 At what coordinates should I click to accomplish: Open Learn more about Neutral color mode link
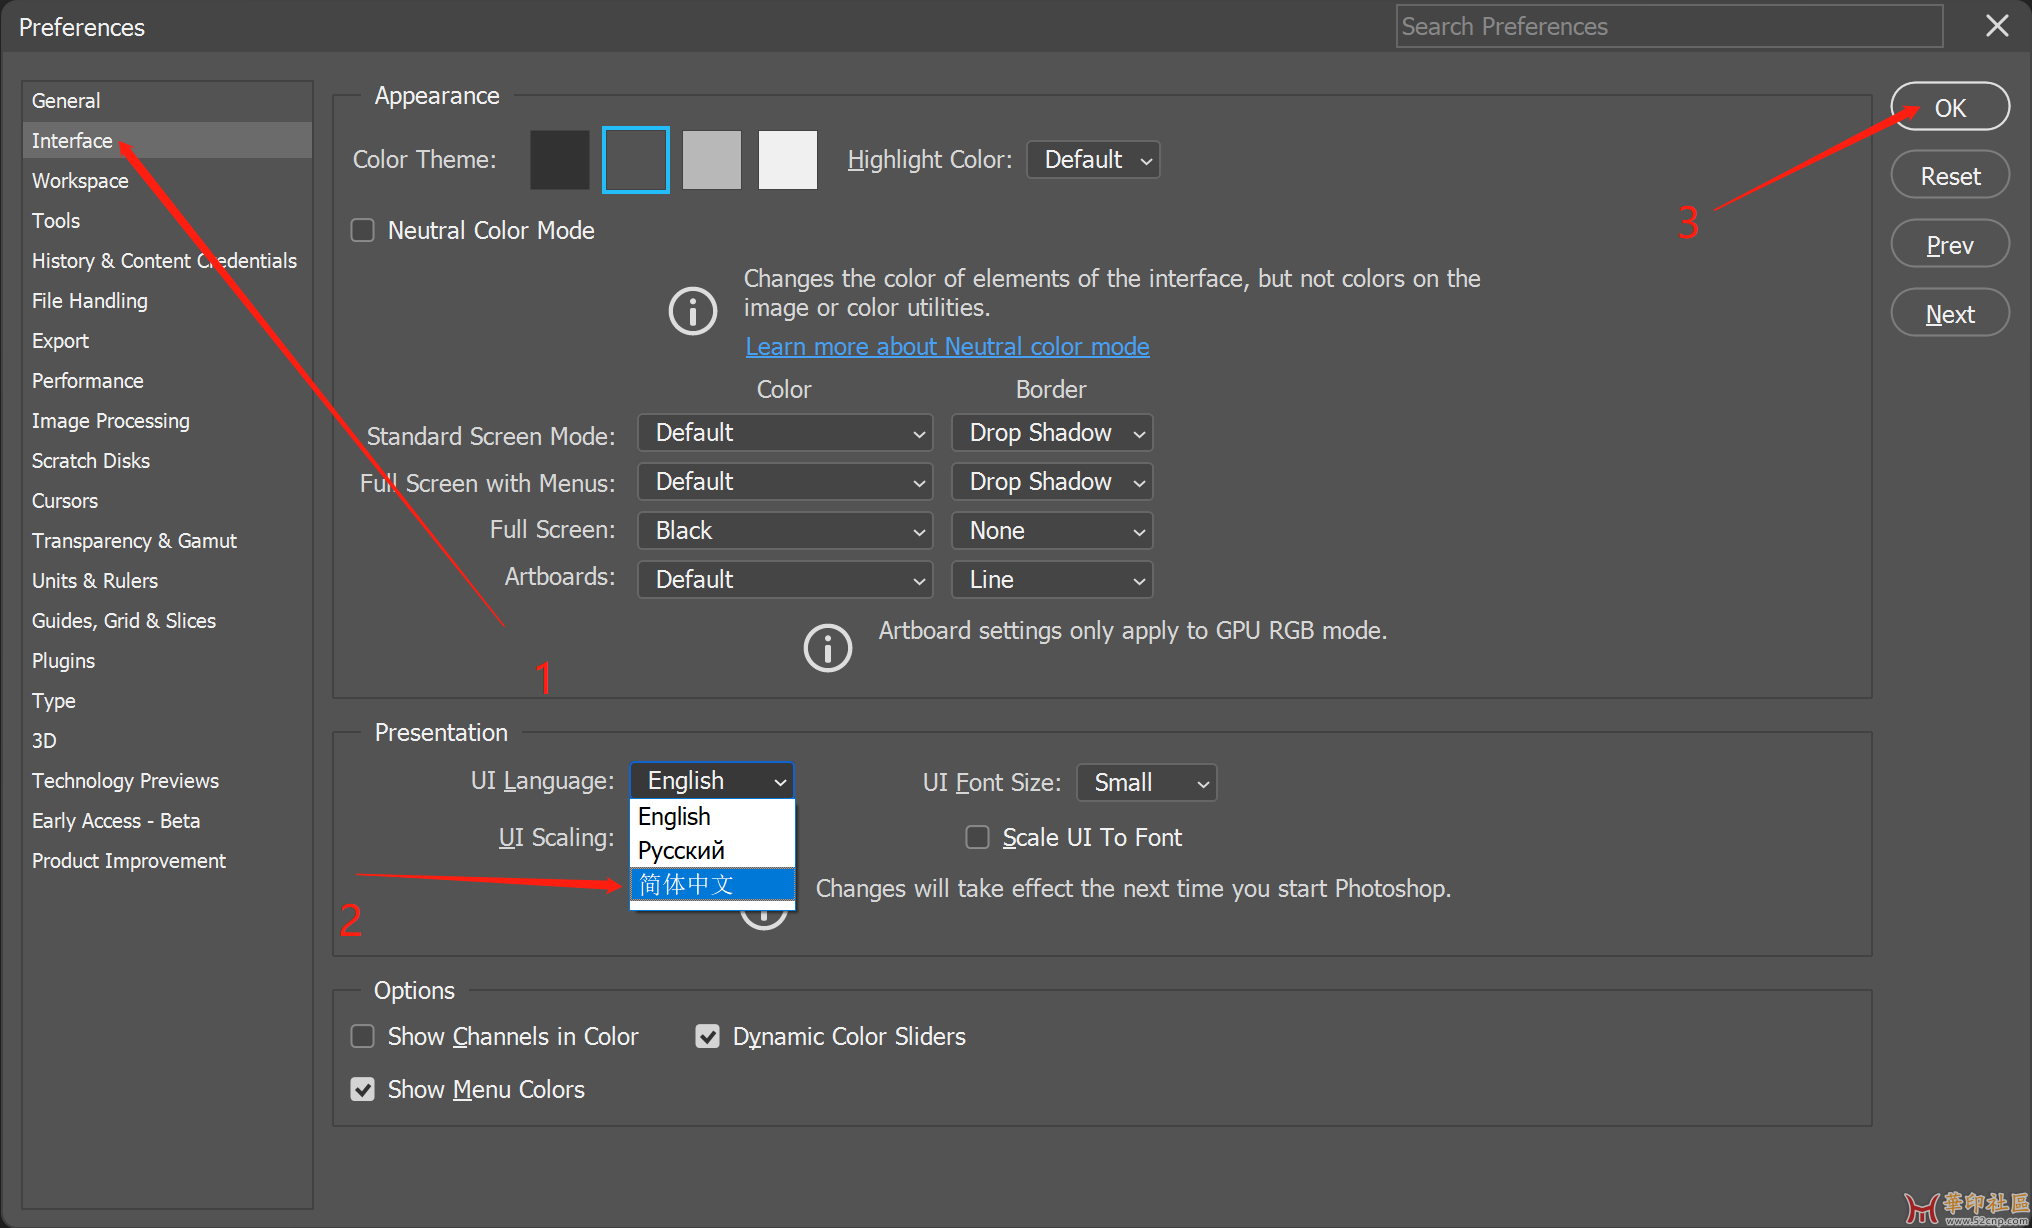tap(947, 347)
